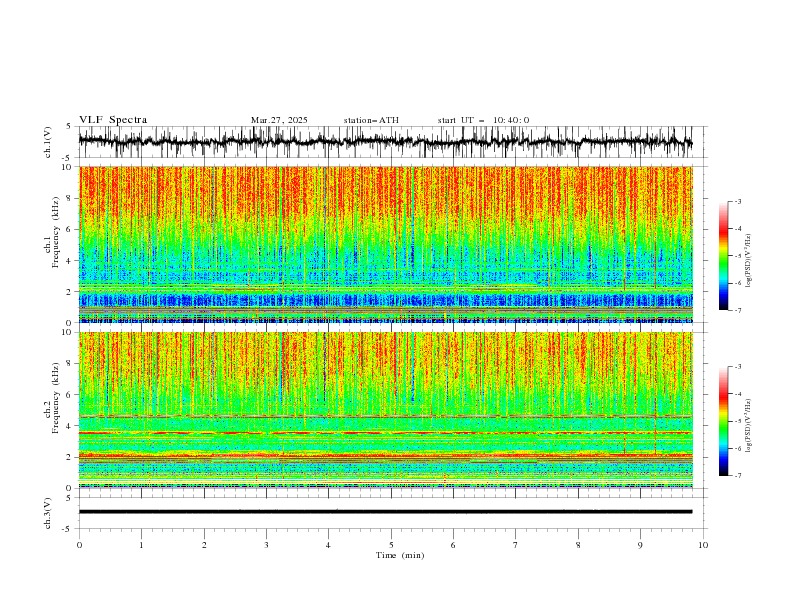Screen dimensions: 792x612
Task: Click the ch.1 waveform trace panel
Action: click(x=393, y=142)
